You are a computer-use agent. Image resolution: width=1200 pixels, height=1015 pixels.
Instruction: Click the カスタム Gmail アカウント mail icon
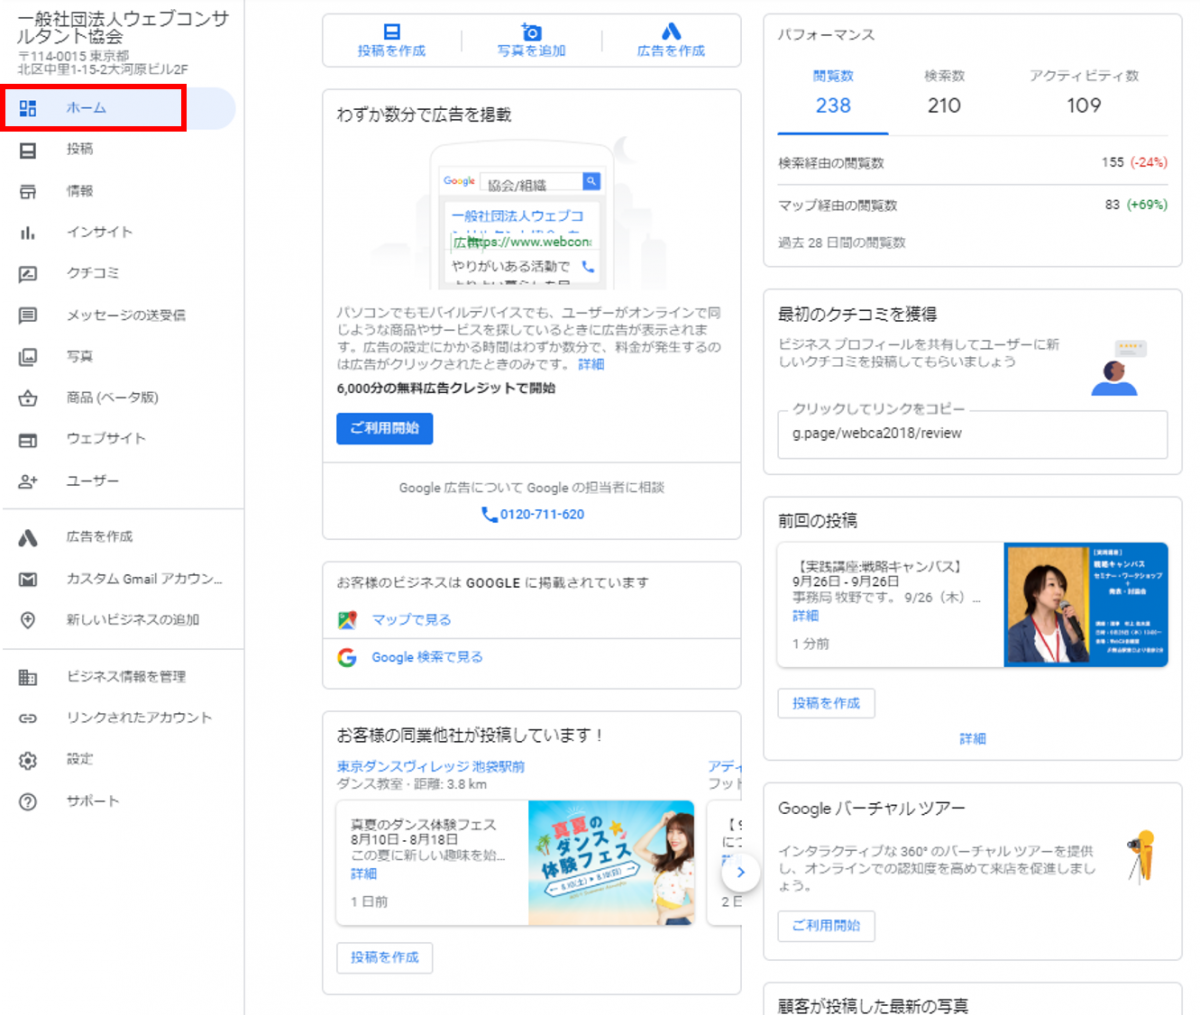pos(28,579)
